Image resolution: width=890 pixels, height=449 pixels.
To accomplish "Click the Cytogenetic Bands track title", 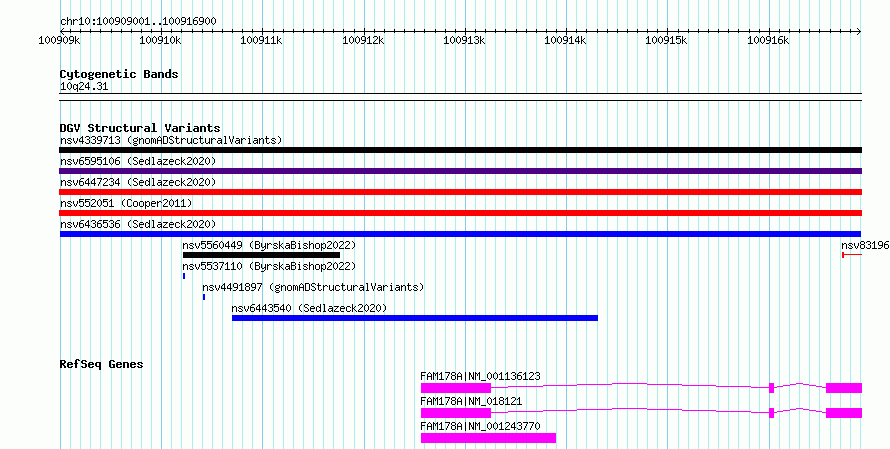I will [x=119, y=74].
